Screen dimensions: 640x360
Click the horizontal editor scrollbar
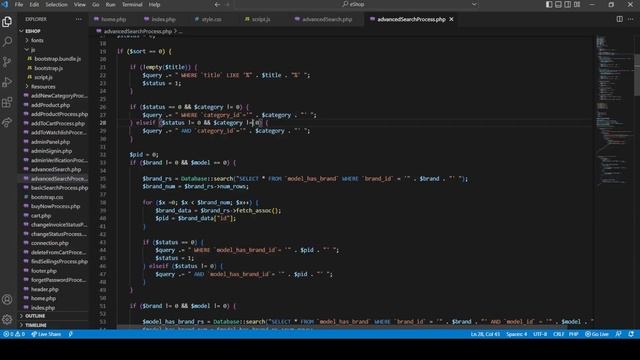(x=342, y=327)
